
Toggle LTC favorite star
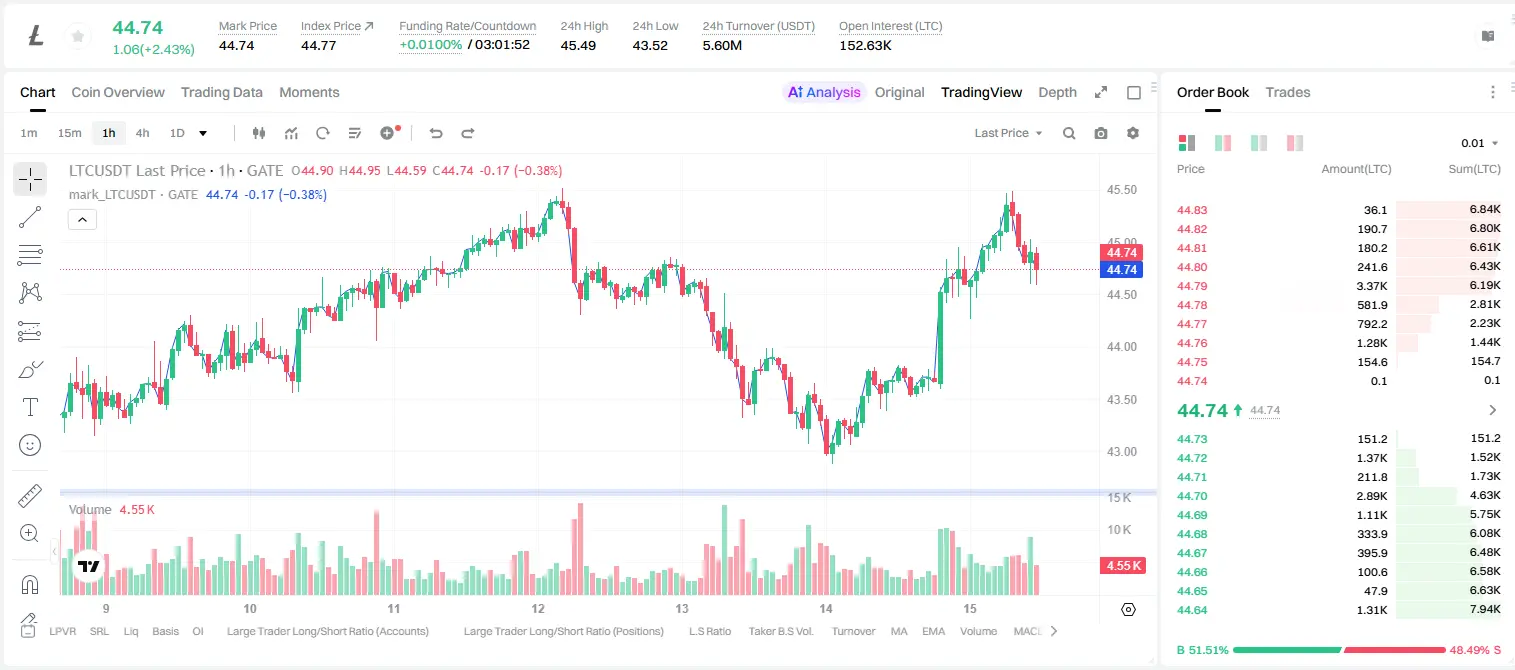pyautogui.click(x=77, y=37)
